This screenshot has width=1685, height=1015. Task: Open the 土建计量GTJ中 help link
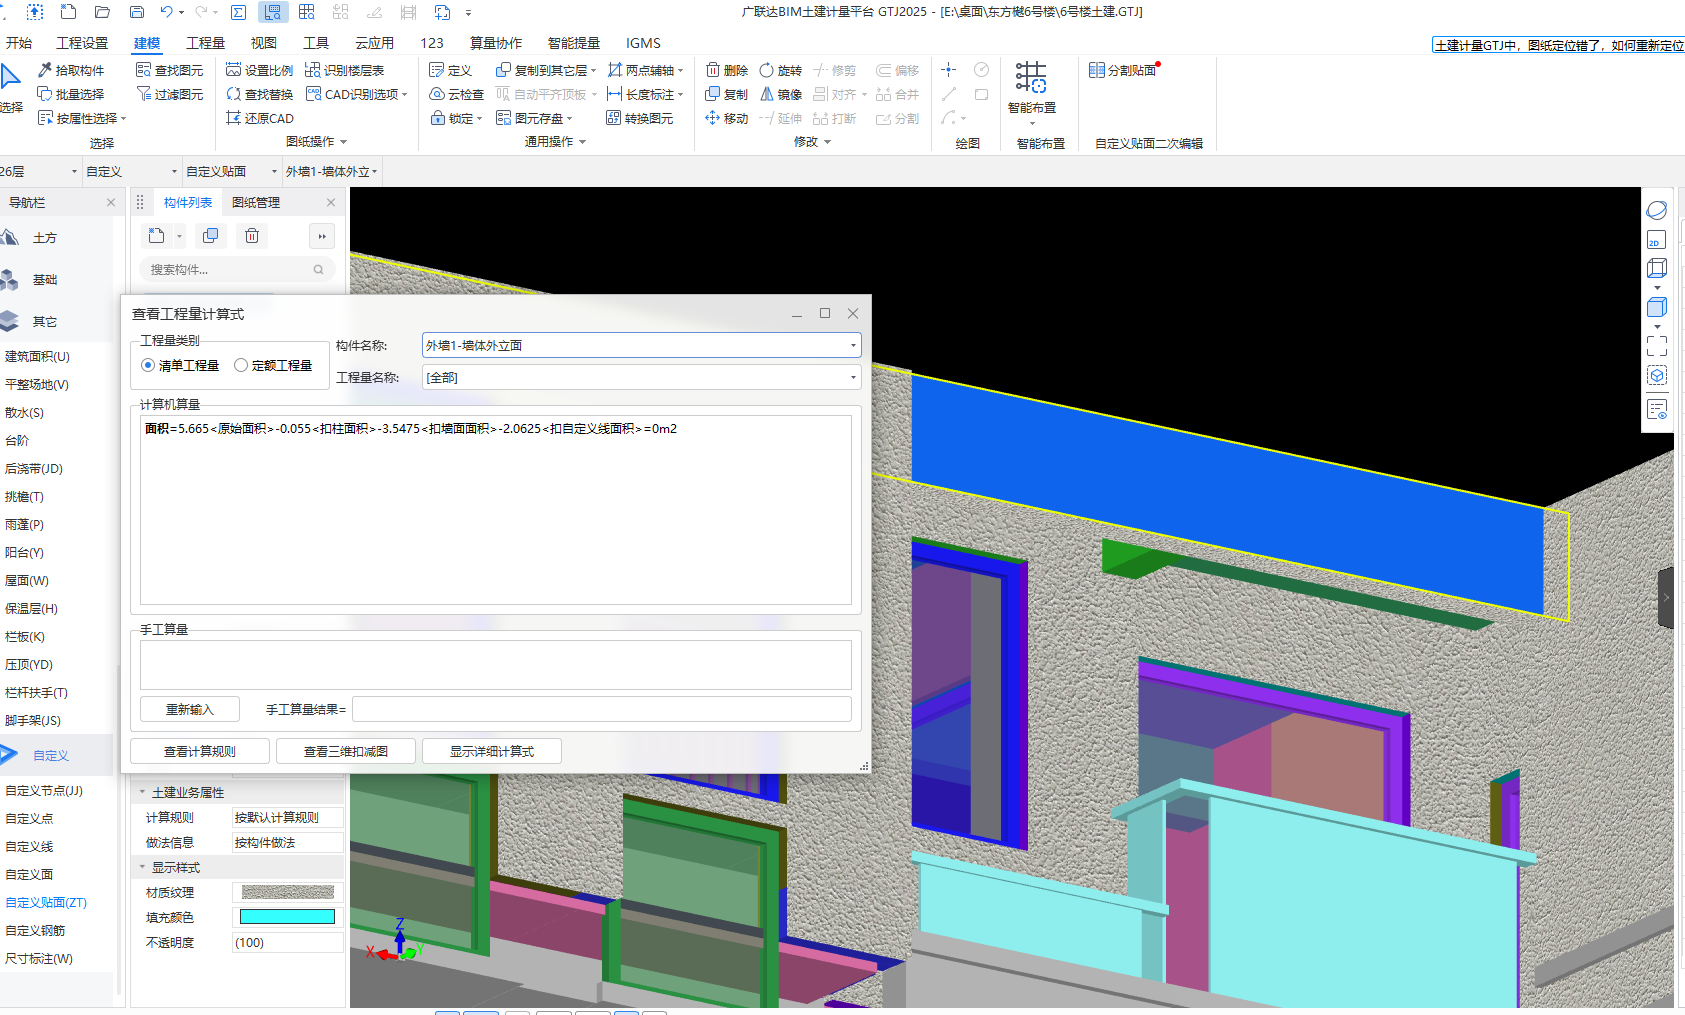click(x=1558, y=45)
